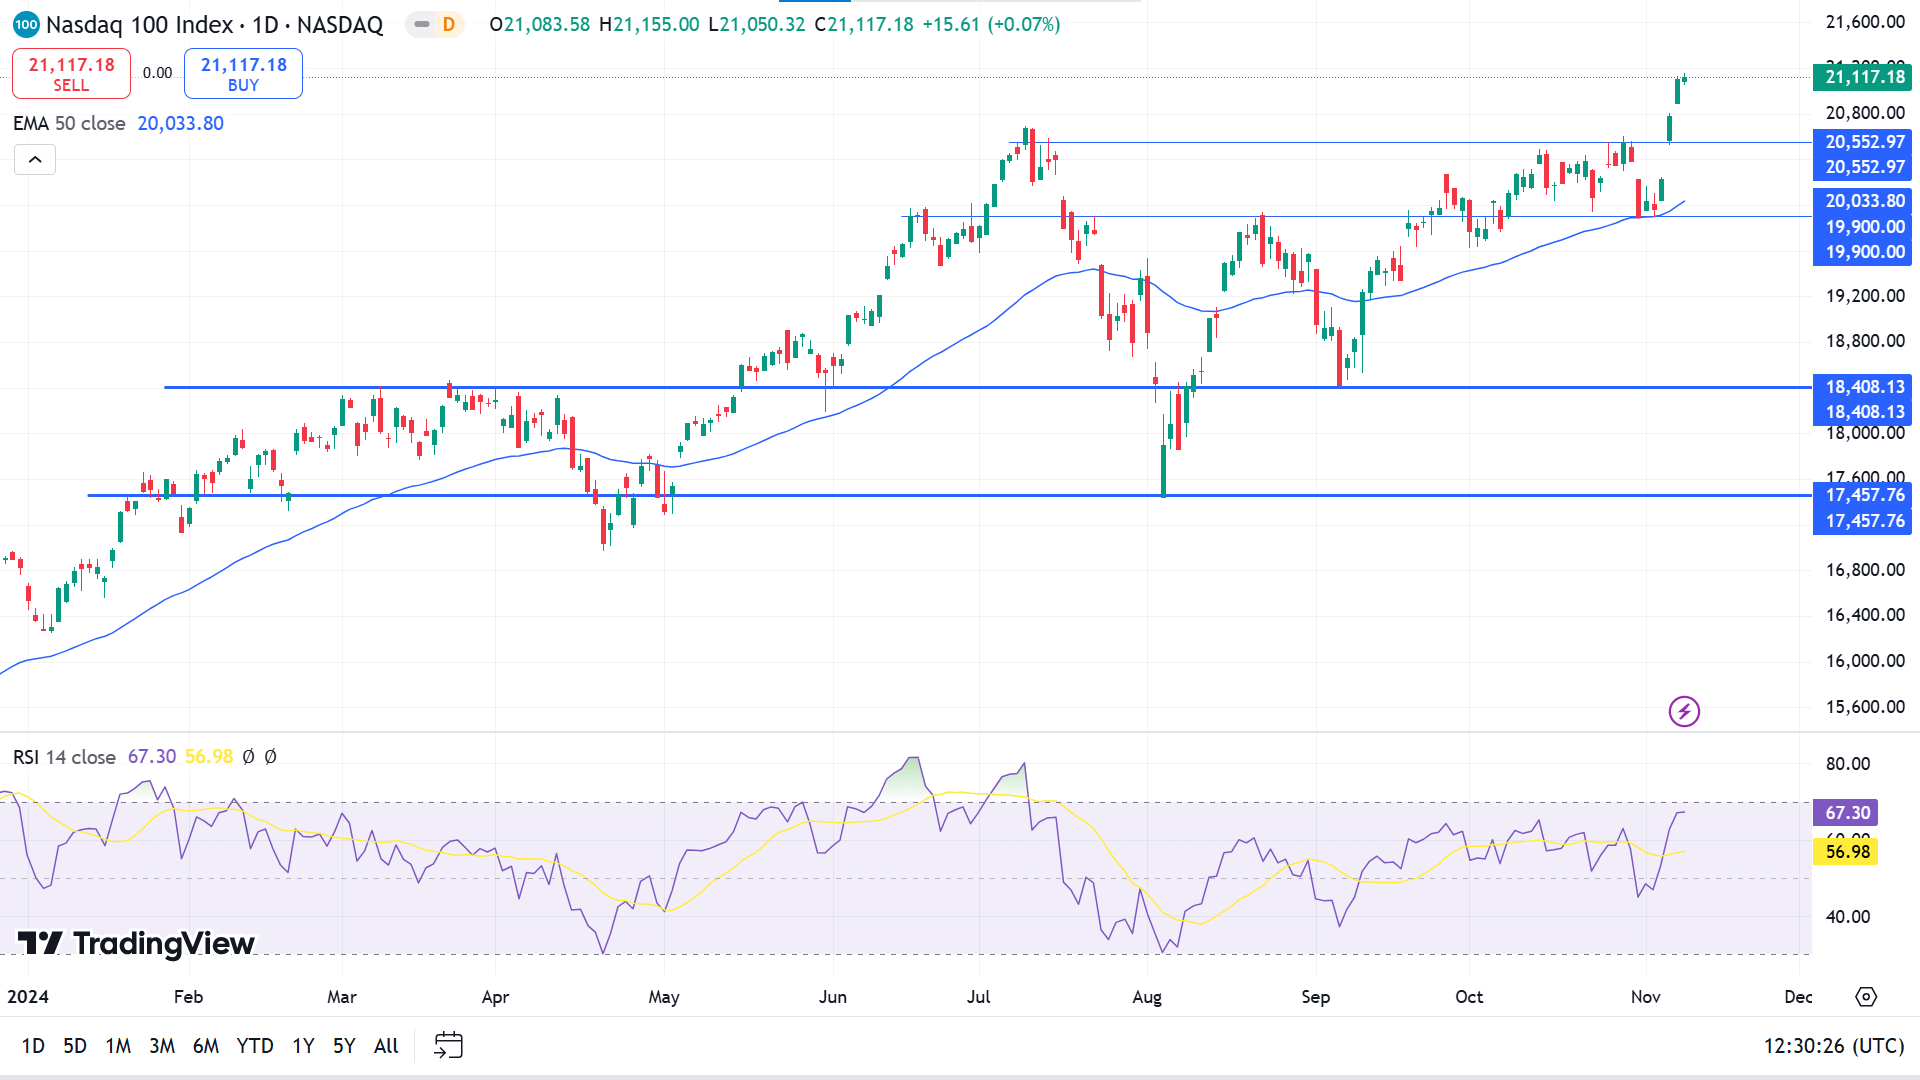Open the go-to-date calendar icon
The image size is (1920, 1080).
[x=448, y=1045]
